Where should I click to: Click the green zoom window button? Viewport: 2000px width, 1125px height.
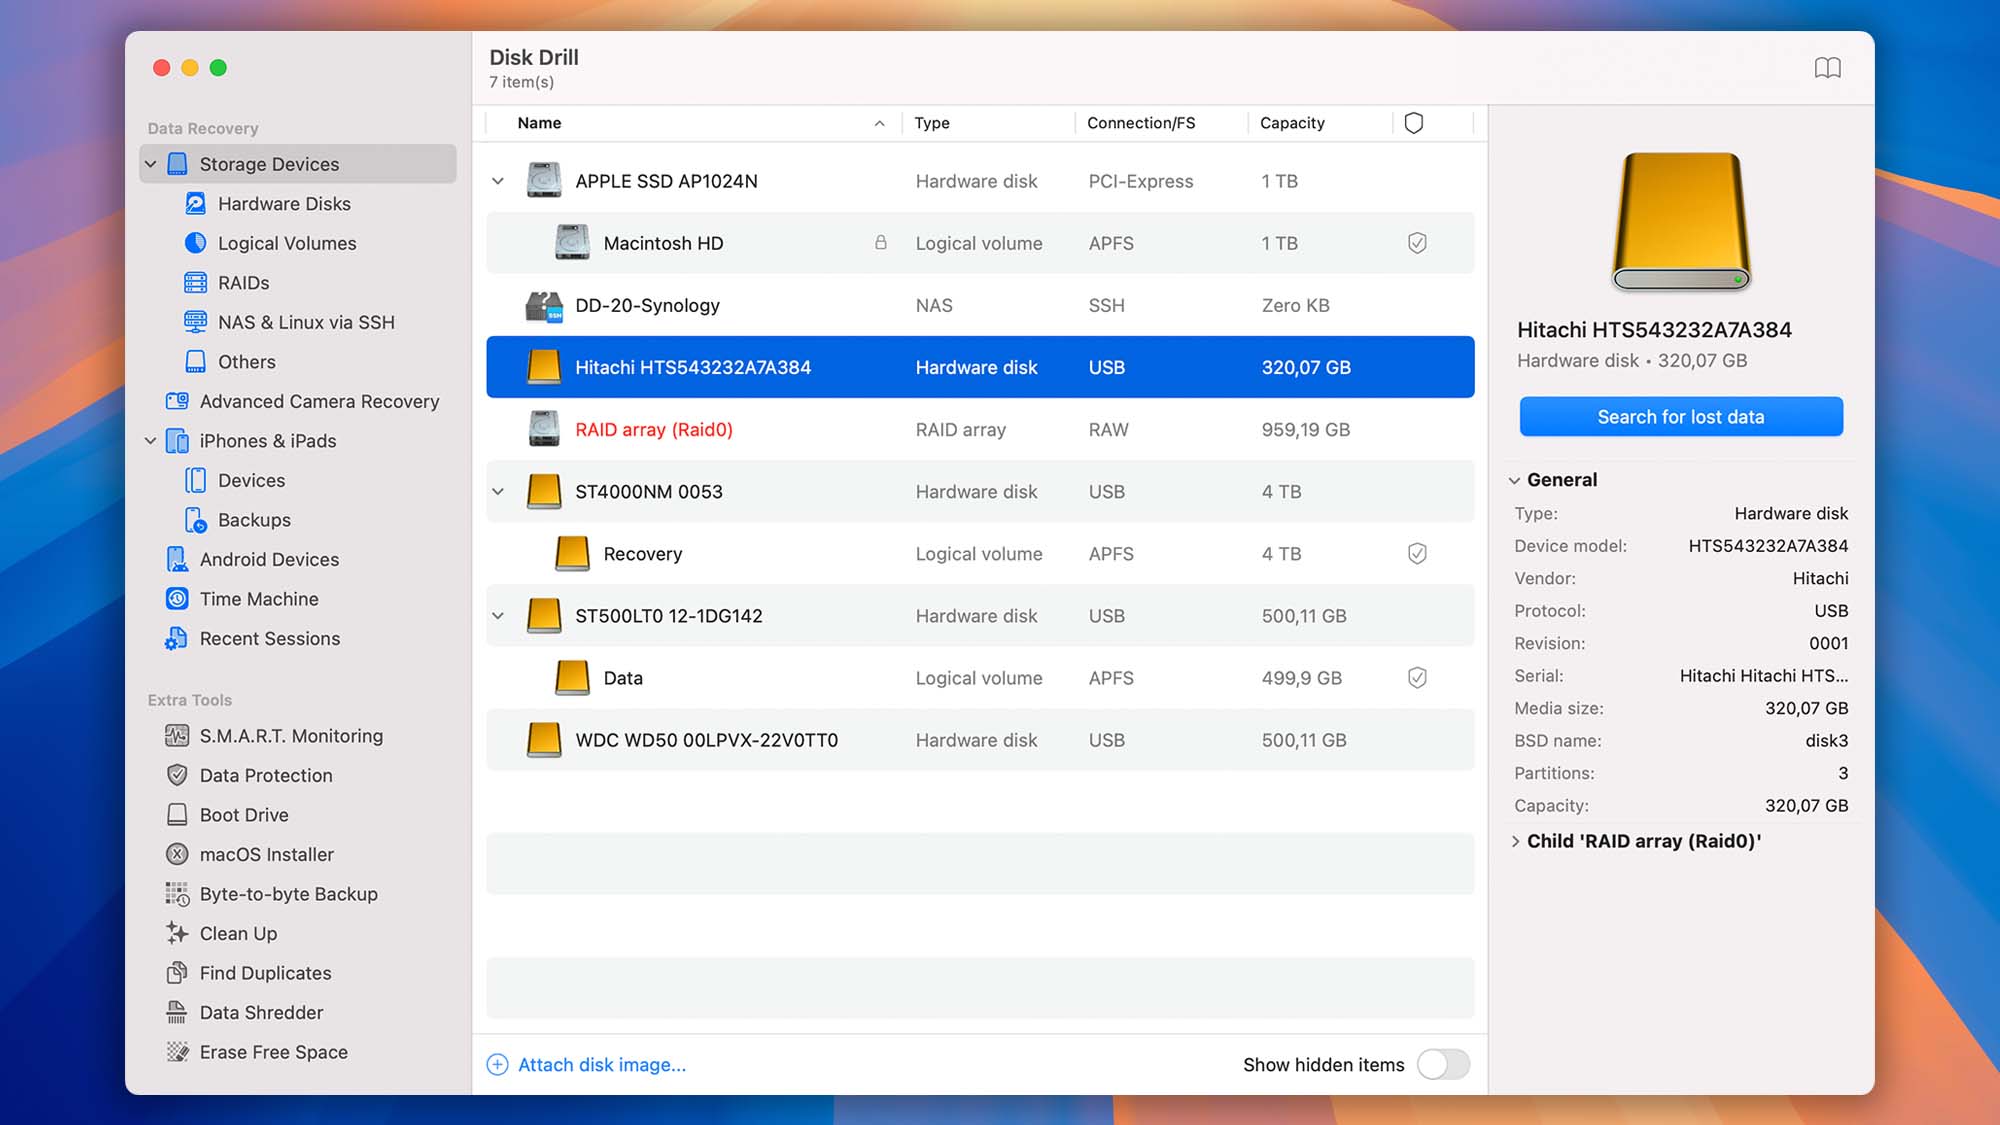coord(218,68)
